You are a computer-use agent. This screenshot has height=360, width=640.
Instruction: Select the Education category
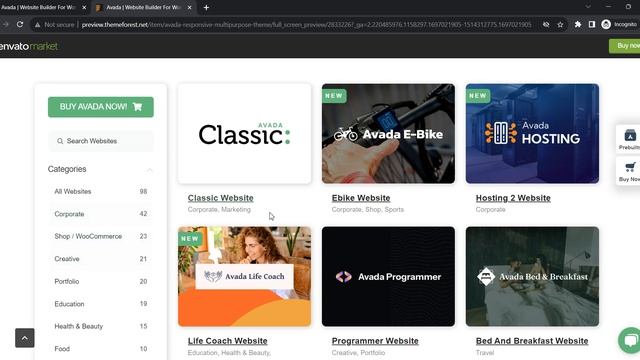(101, 304)
